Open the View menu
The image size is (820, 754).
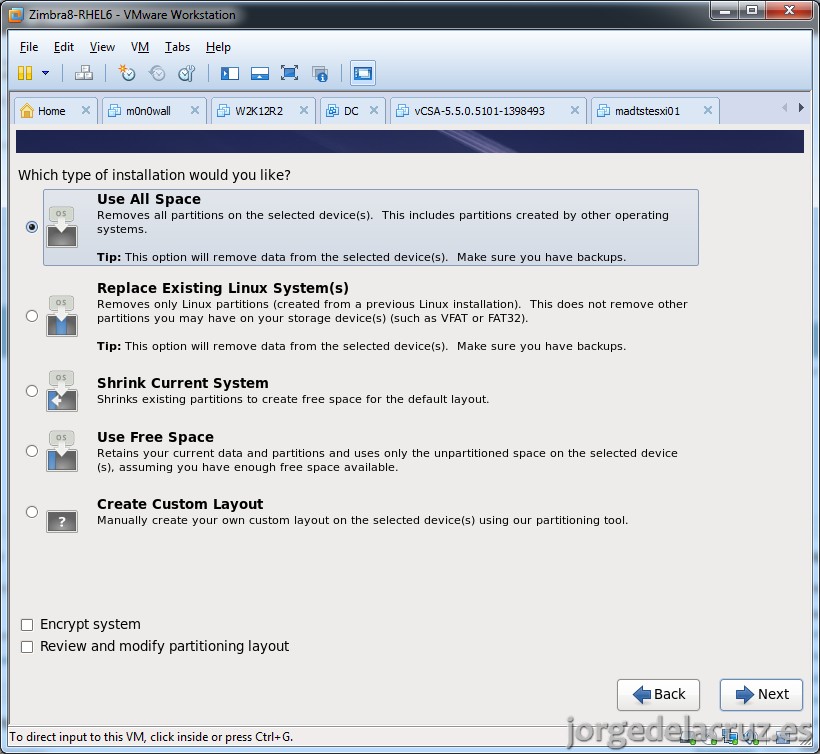102,47
